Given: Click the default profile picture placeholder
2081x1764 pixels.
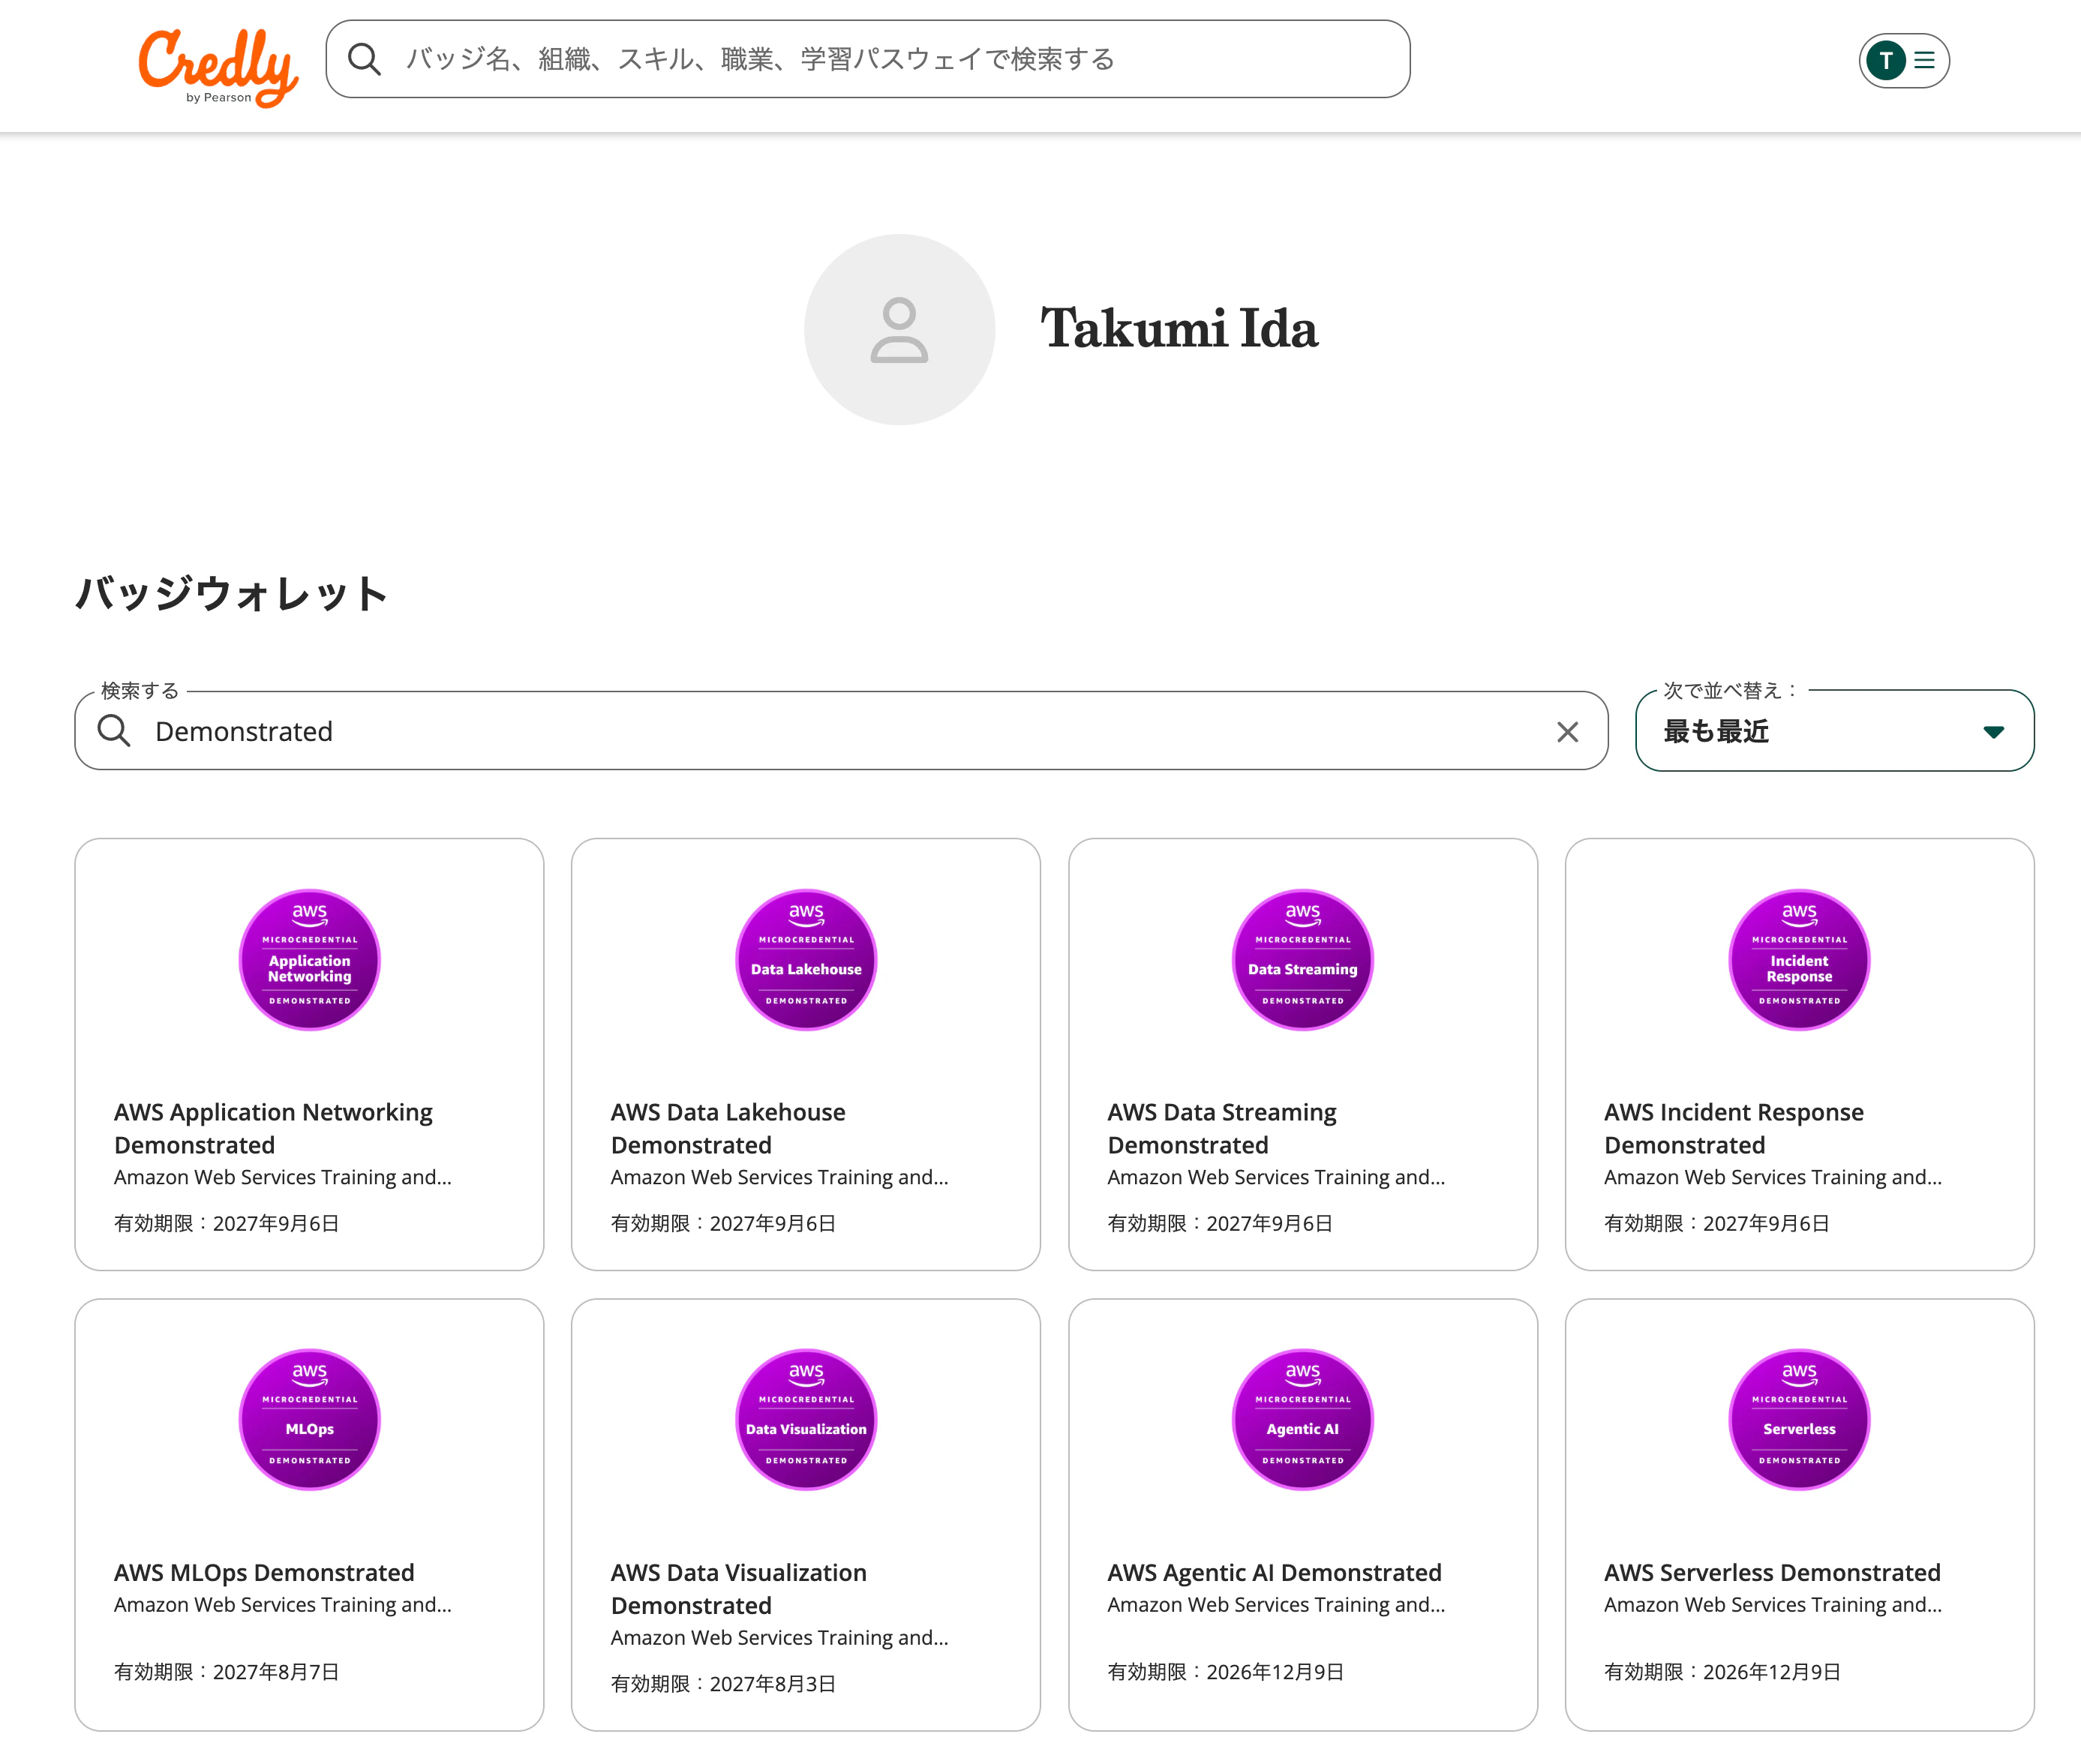Looking at the screenshot, I should click(899, 329).
